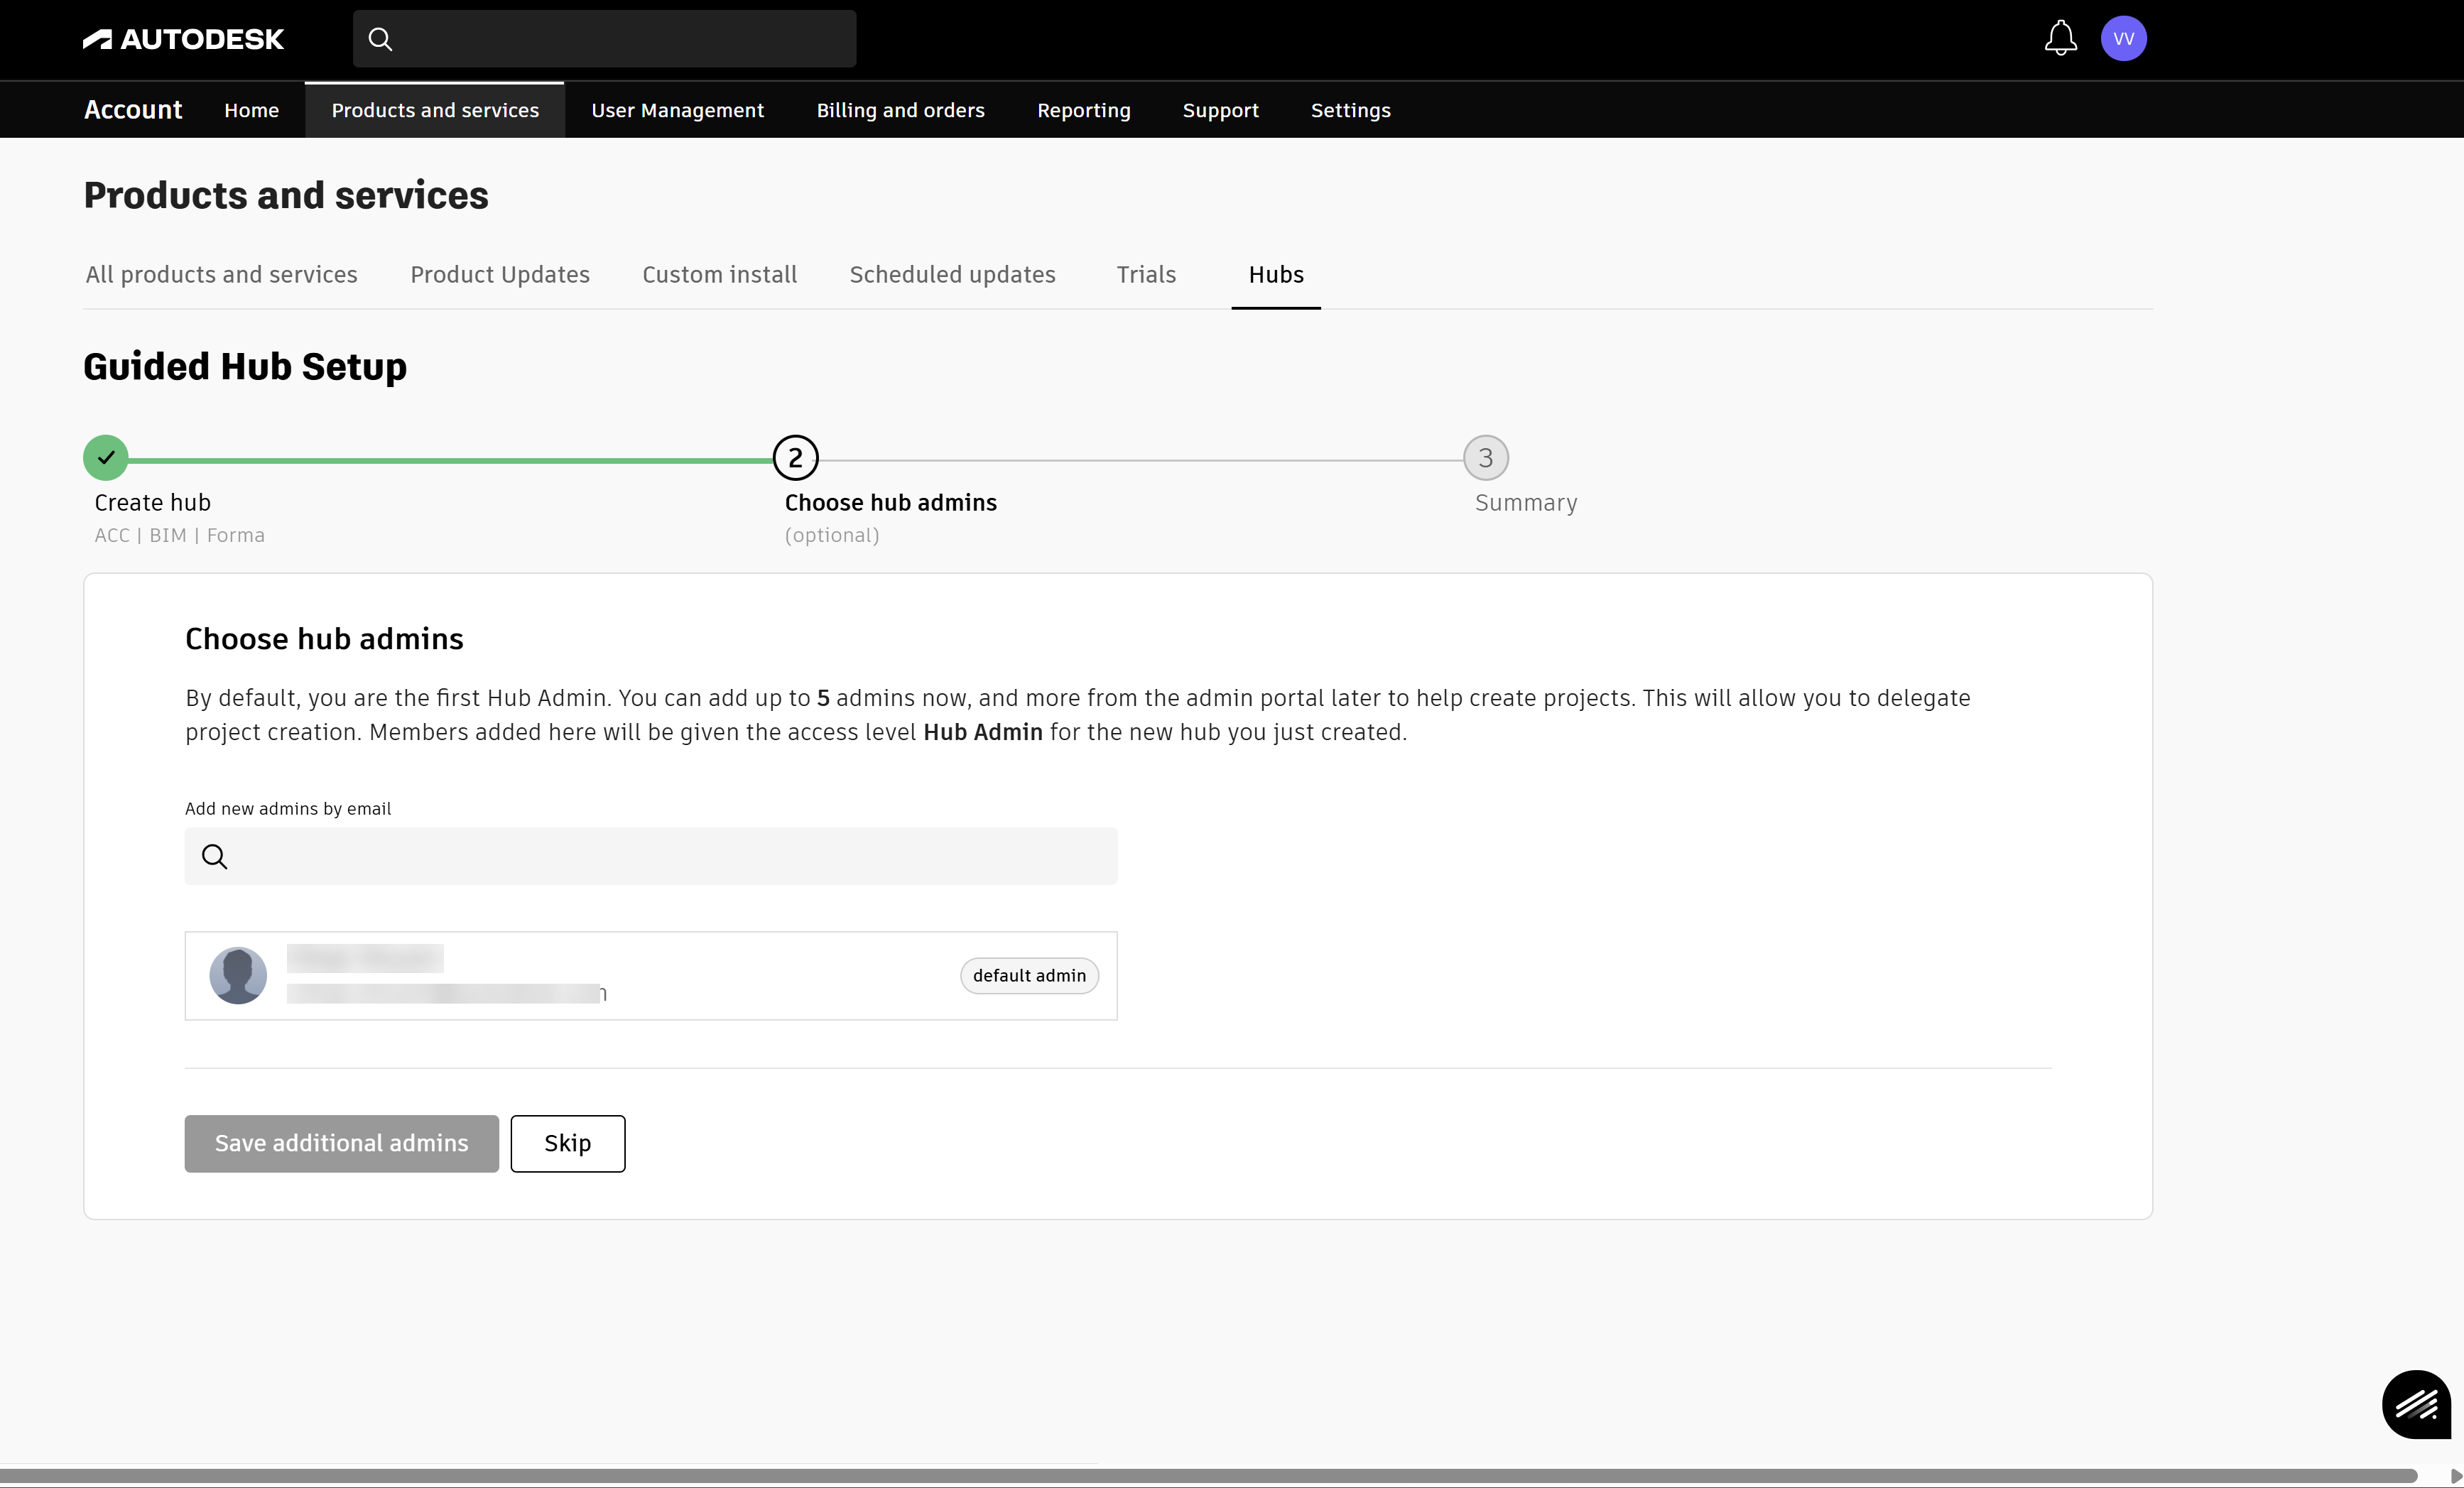This screenshot has height=1488, width=2464.
Task: Open the Settings menu item
Action: click(1351, 110)
